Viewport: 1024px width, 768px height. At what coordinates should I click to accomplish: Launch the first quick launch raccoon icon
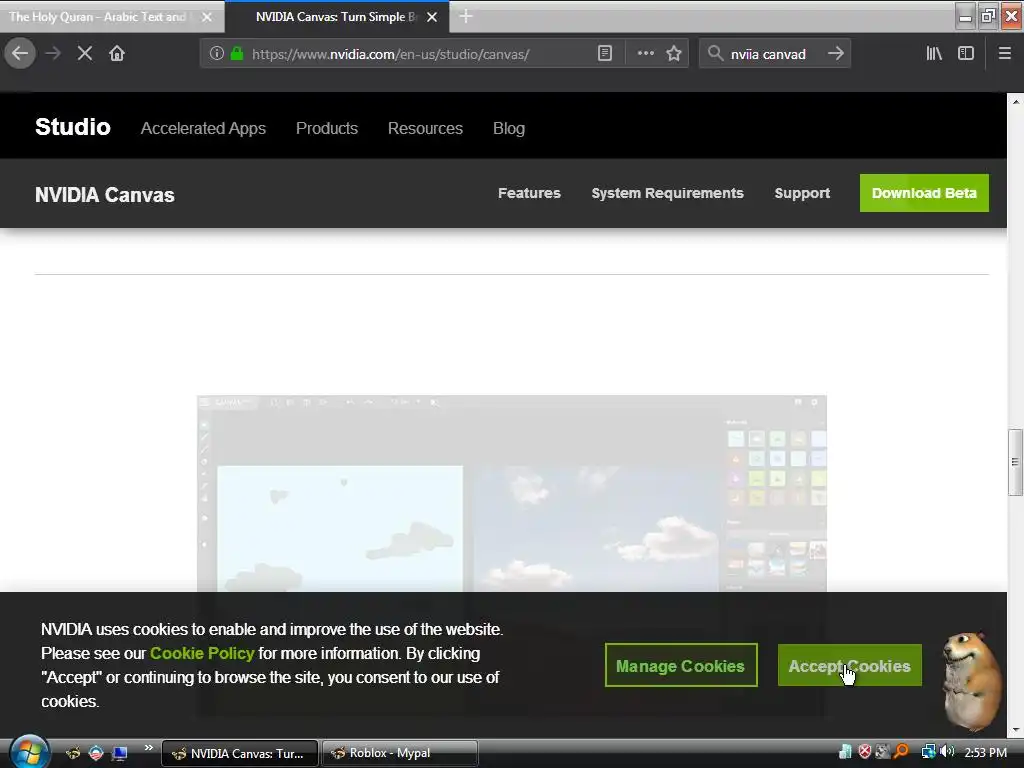click(73, 753)
